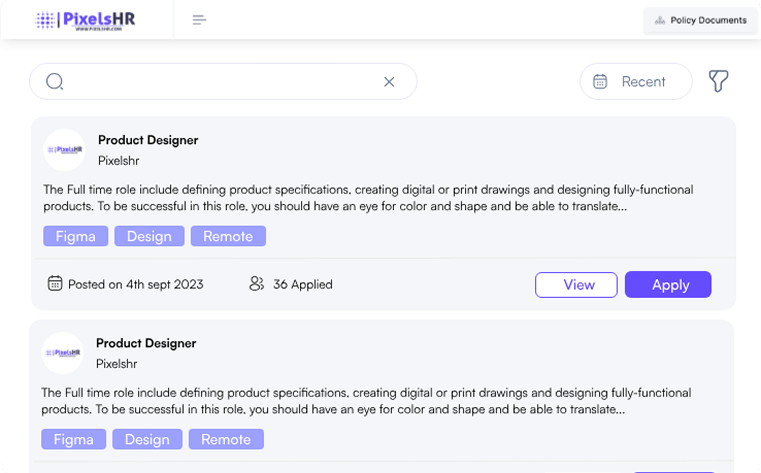Click the calendar icon beside posted date

(x=55, y=284)
